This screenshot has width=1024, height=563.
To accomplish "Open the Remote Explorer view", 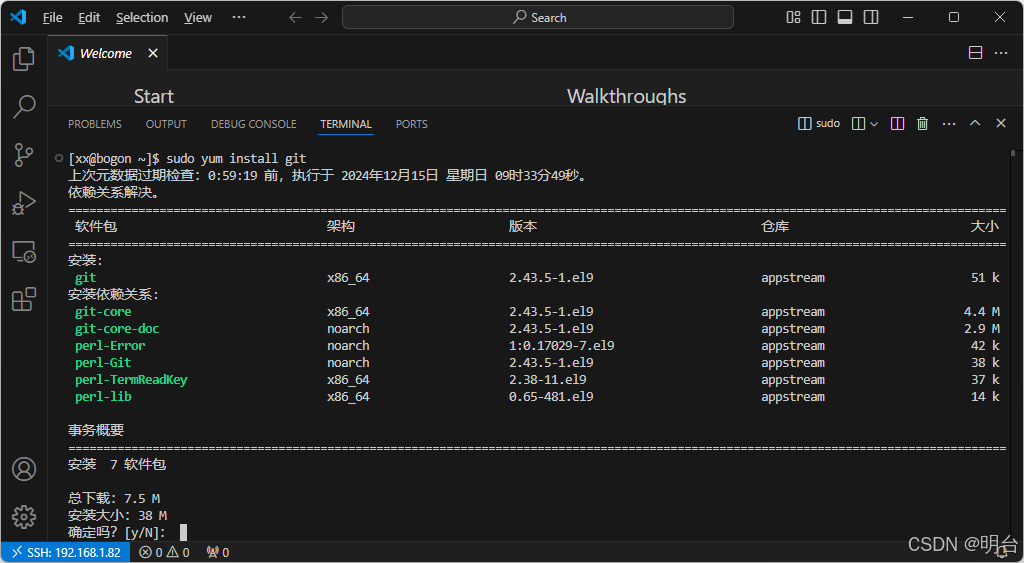I will tap(24, 251).
